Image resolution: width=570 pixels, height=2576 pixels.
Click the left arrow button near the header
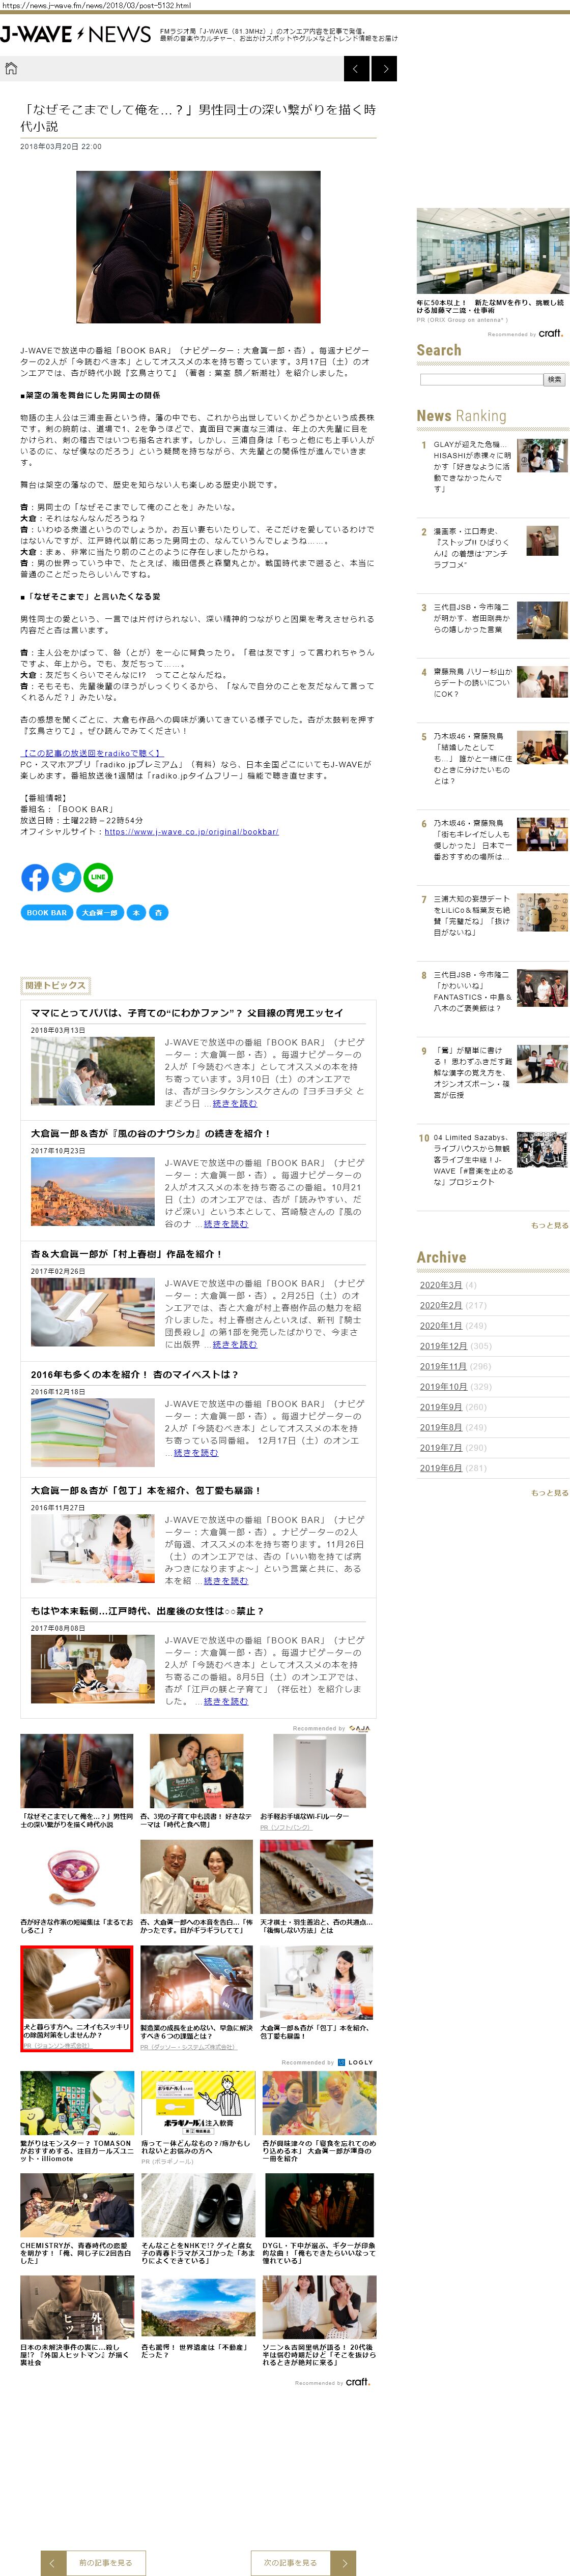point(356,68)
